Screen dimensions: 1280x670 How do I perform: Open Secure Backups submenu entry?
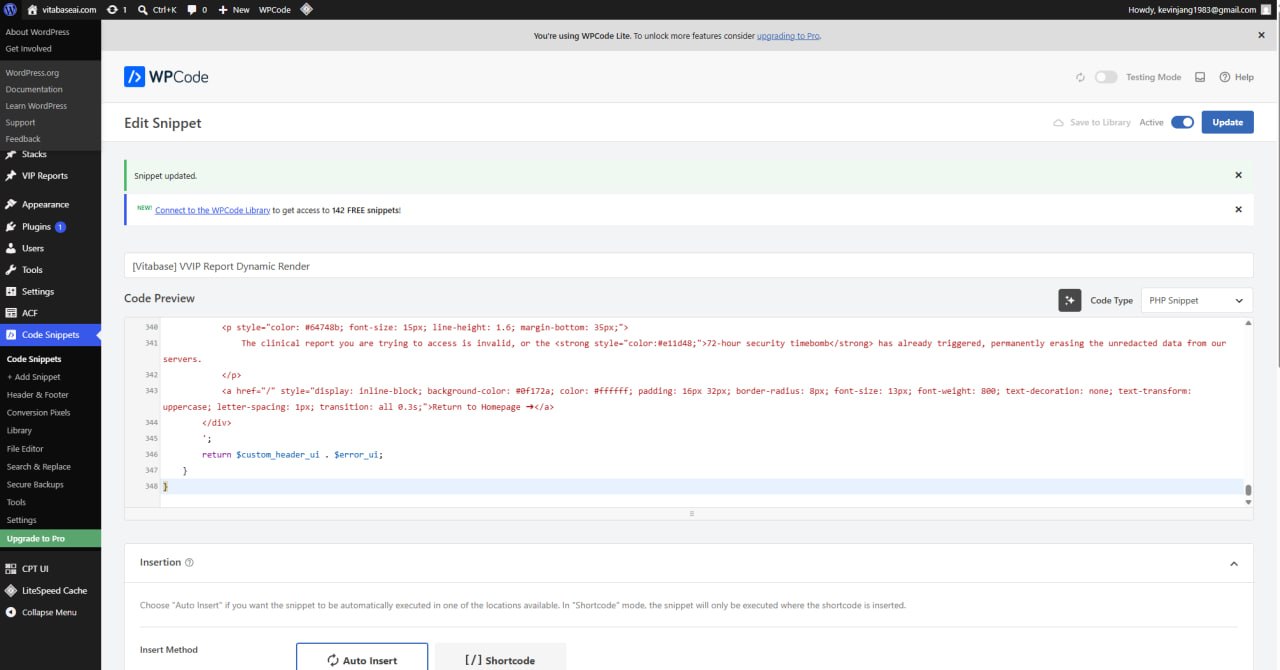point(35,485)
